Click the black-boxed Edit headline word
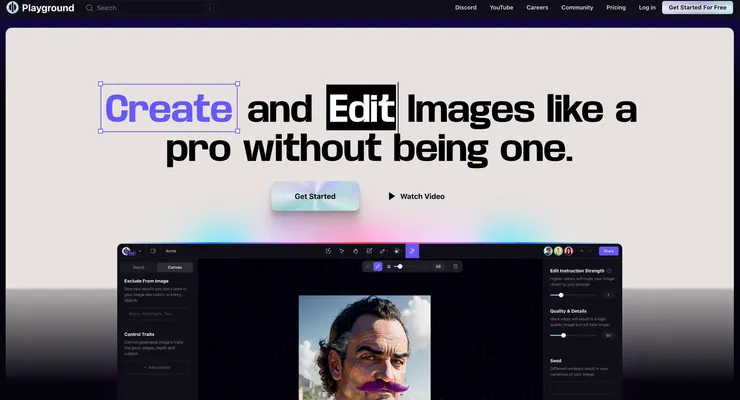740x400 pixels. 361,108
